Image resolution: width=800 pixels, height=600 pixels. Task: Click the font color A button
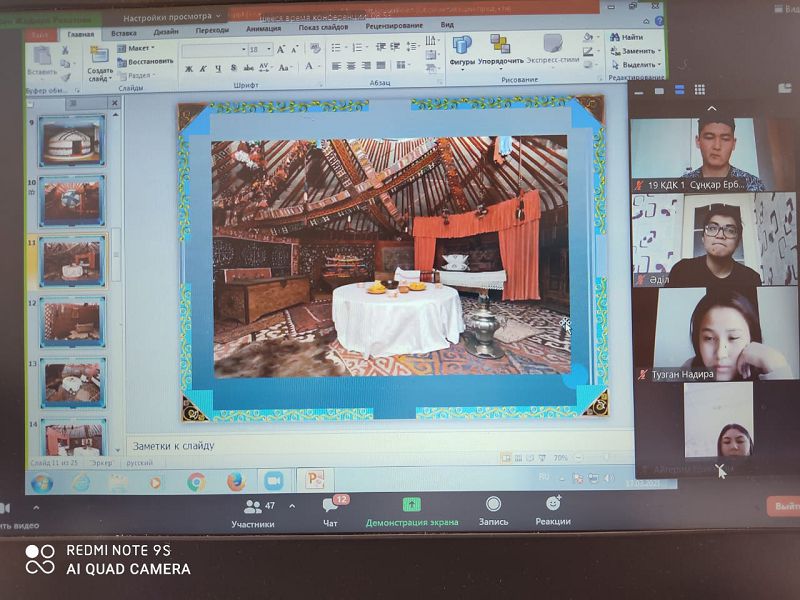point(309,66)
